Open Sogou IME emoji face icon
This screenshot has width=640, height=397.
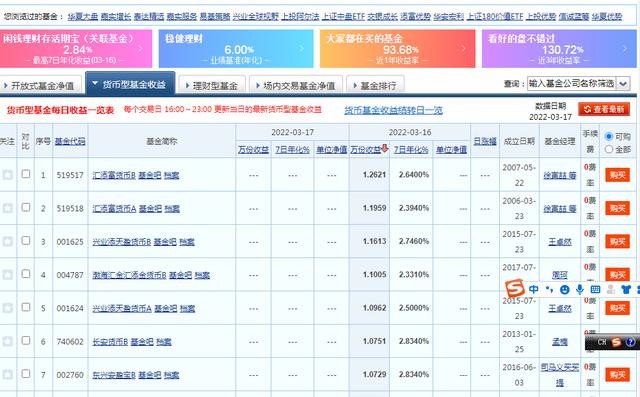564,290
